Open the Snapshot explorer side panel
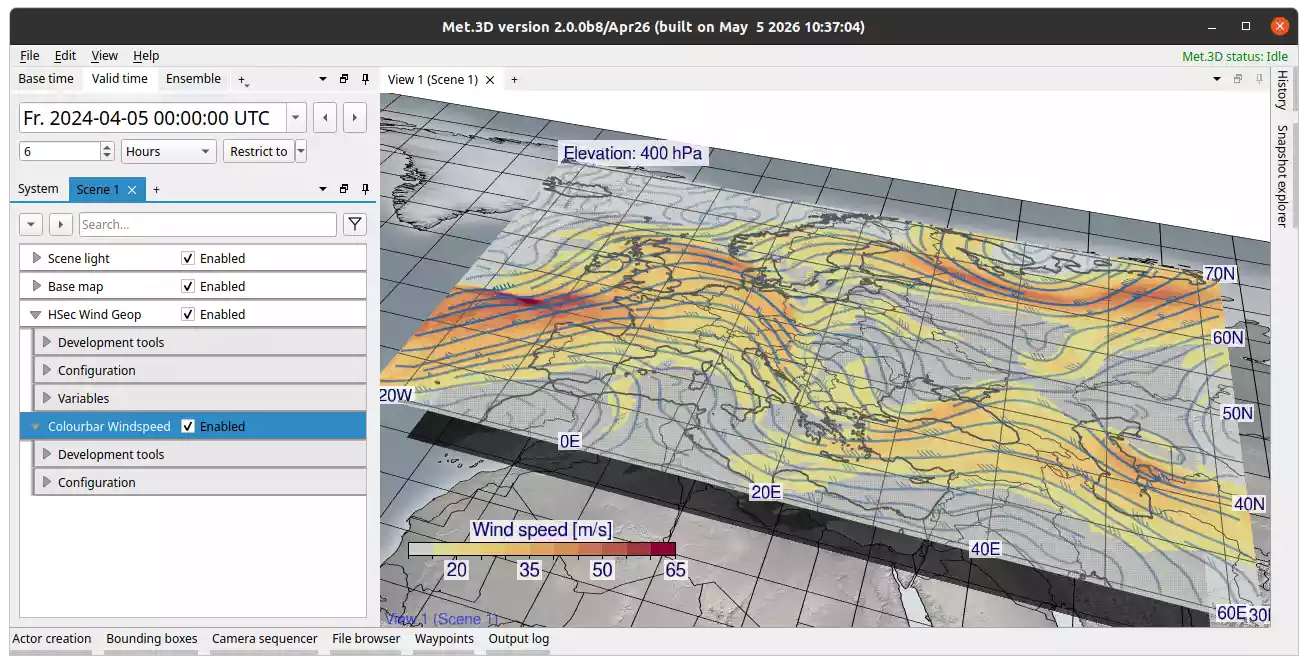The image size is (1308, 665). (x=1282, y=175)
